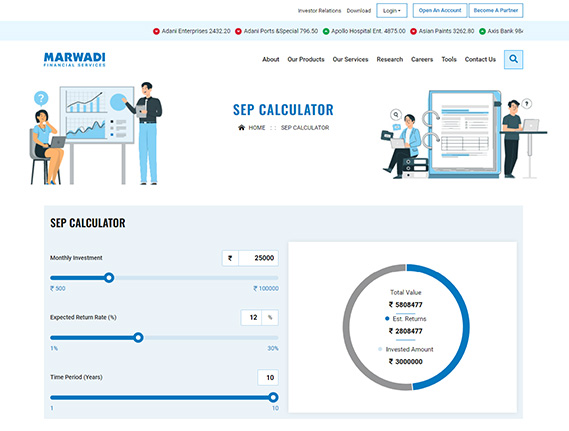Open the Tools menu item
This screenshot has height=431, width=569.
pos(449,59)
